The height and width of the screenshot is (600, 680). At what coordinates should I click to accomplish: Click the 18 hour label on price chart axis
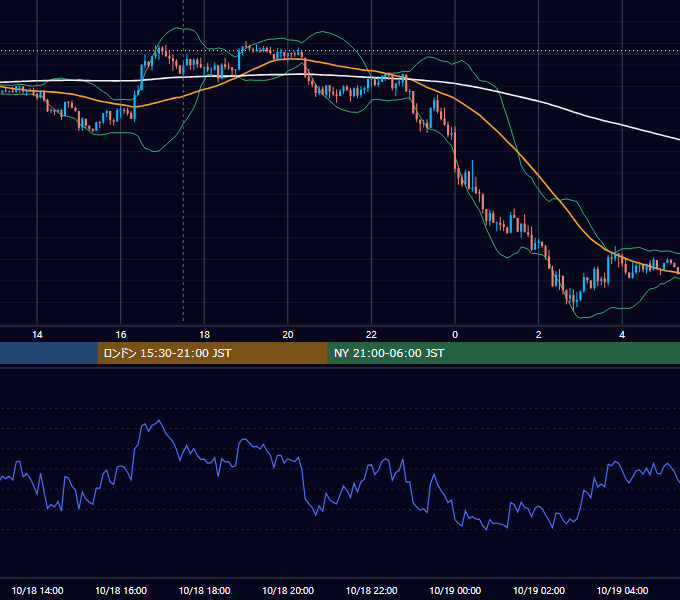pyautogui.click(x=204, y=335)
